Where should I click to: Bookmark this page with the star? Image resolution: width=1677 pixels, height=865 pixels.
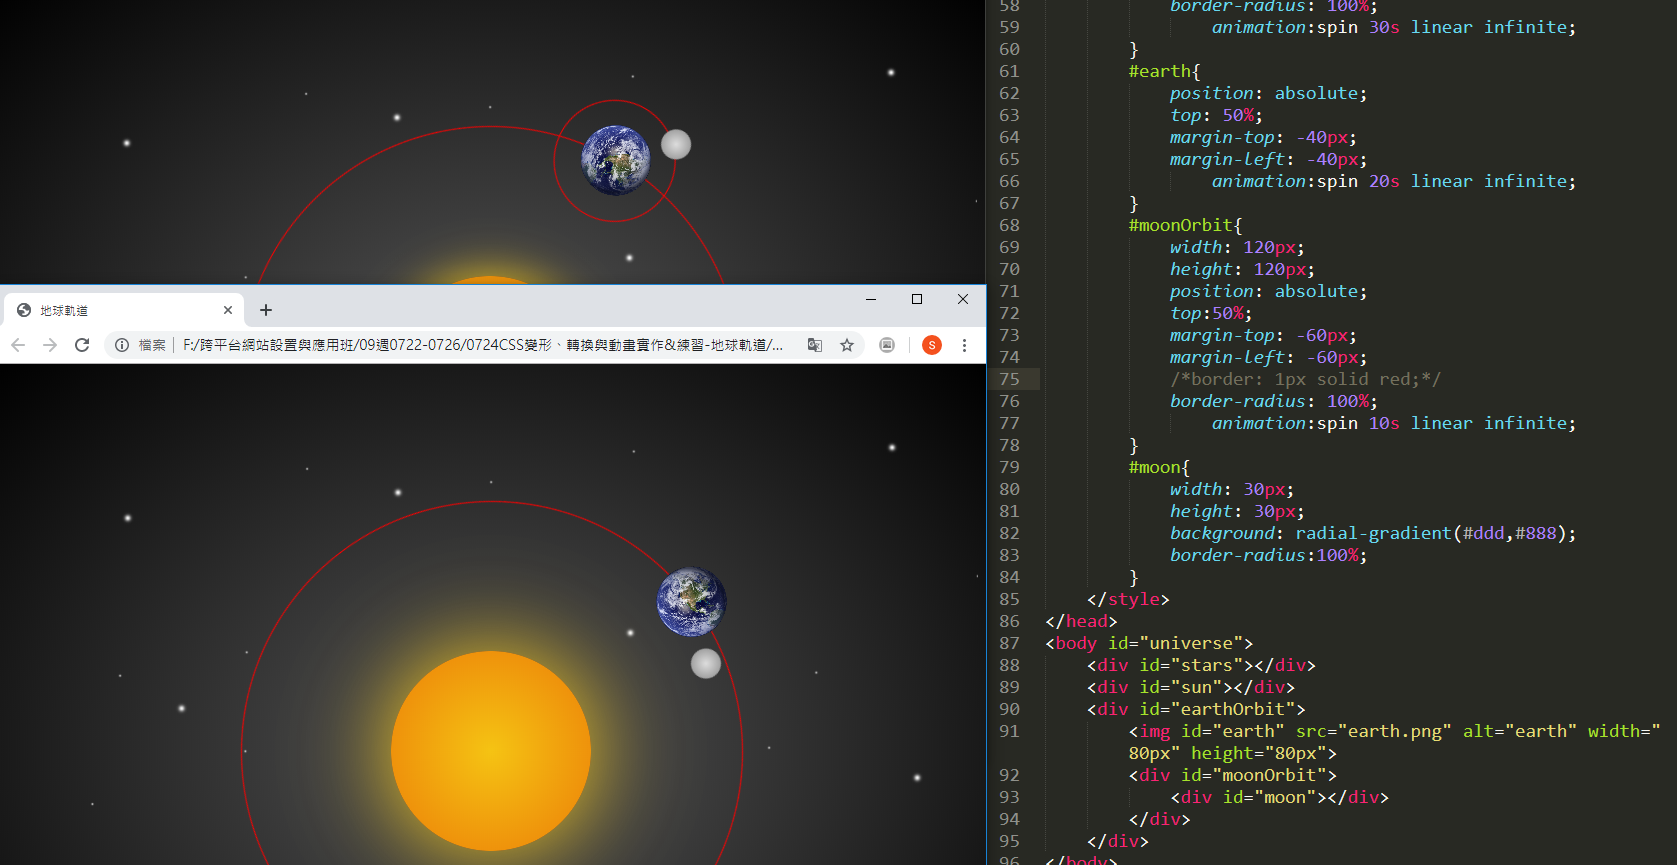pyautogui.click(x=847, y=345)
